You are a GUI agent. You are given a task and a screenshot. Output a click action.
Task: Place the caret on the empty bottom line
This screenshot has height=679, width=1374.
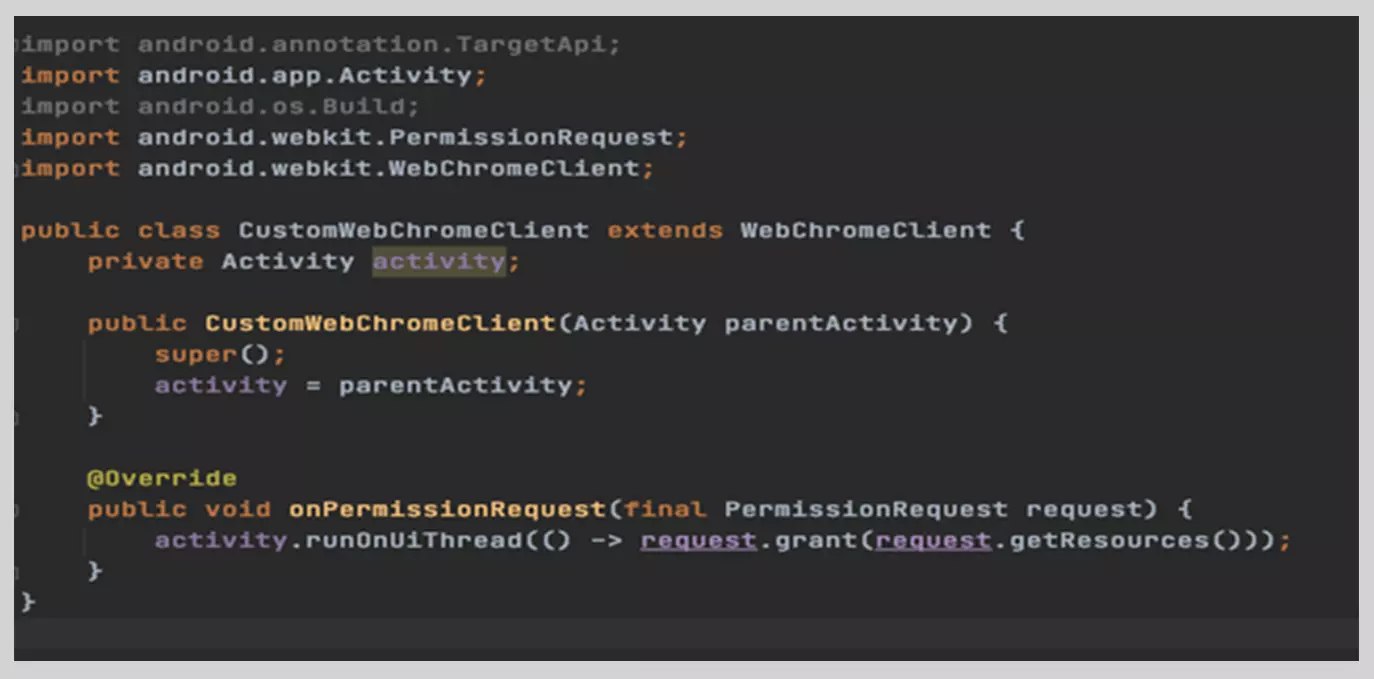[686, 634]
